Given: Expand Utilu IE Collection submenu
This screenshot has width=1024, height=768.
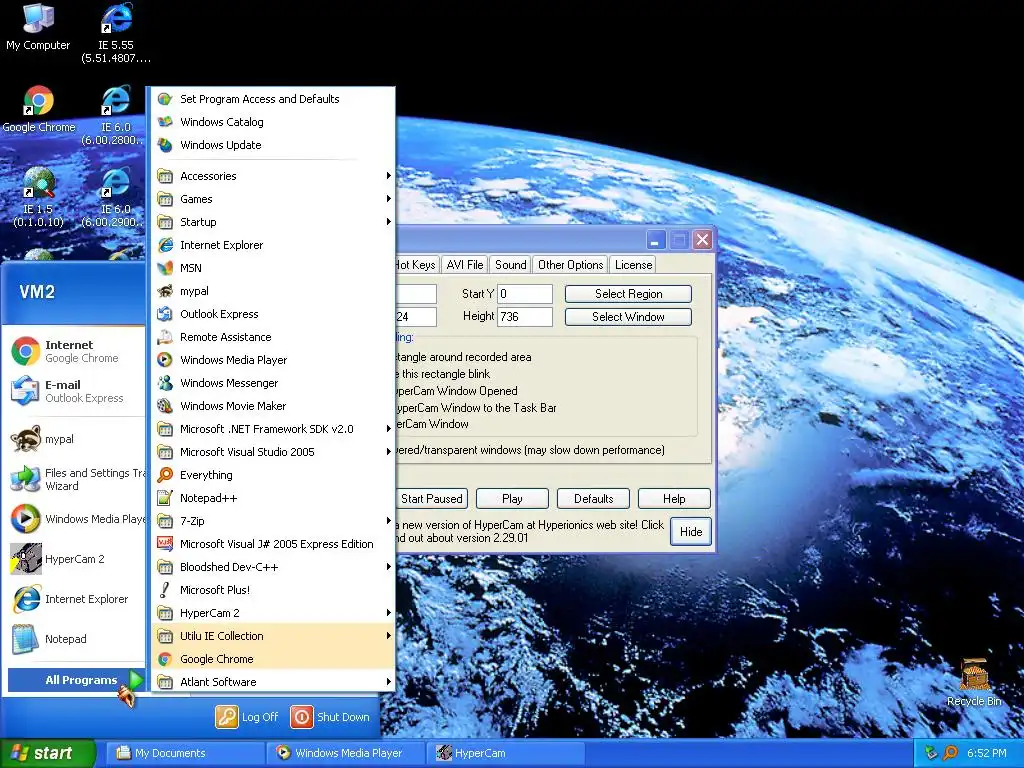Looking at the screenshot, I should (273, 636).
